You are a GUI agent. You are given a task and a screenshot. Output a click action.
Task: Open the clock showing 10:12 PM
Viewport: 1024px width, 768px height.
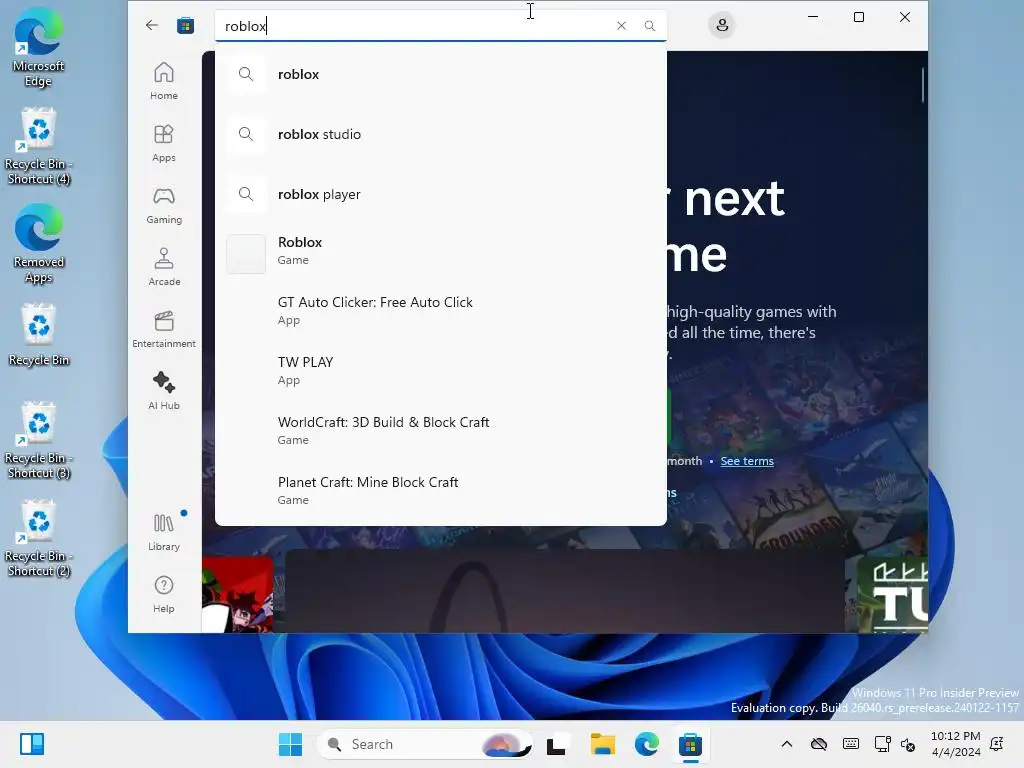(x=955, y=744)
